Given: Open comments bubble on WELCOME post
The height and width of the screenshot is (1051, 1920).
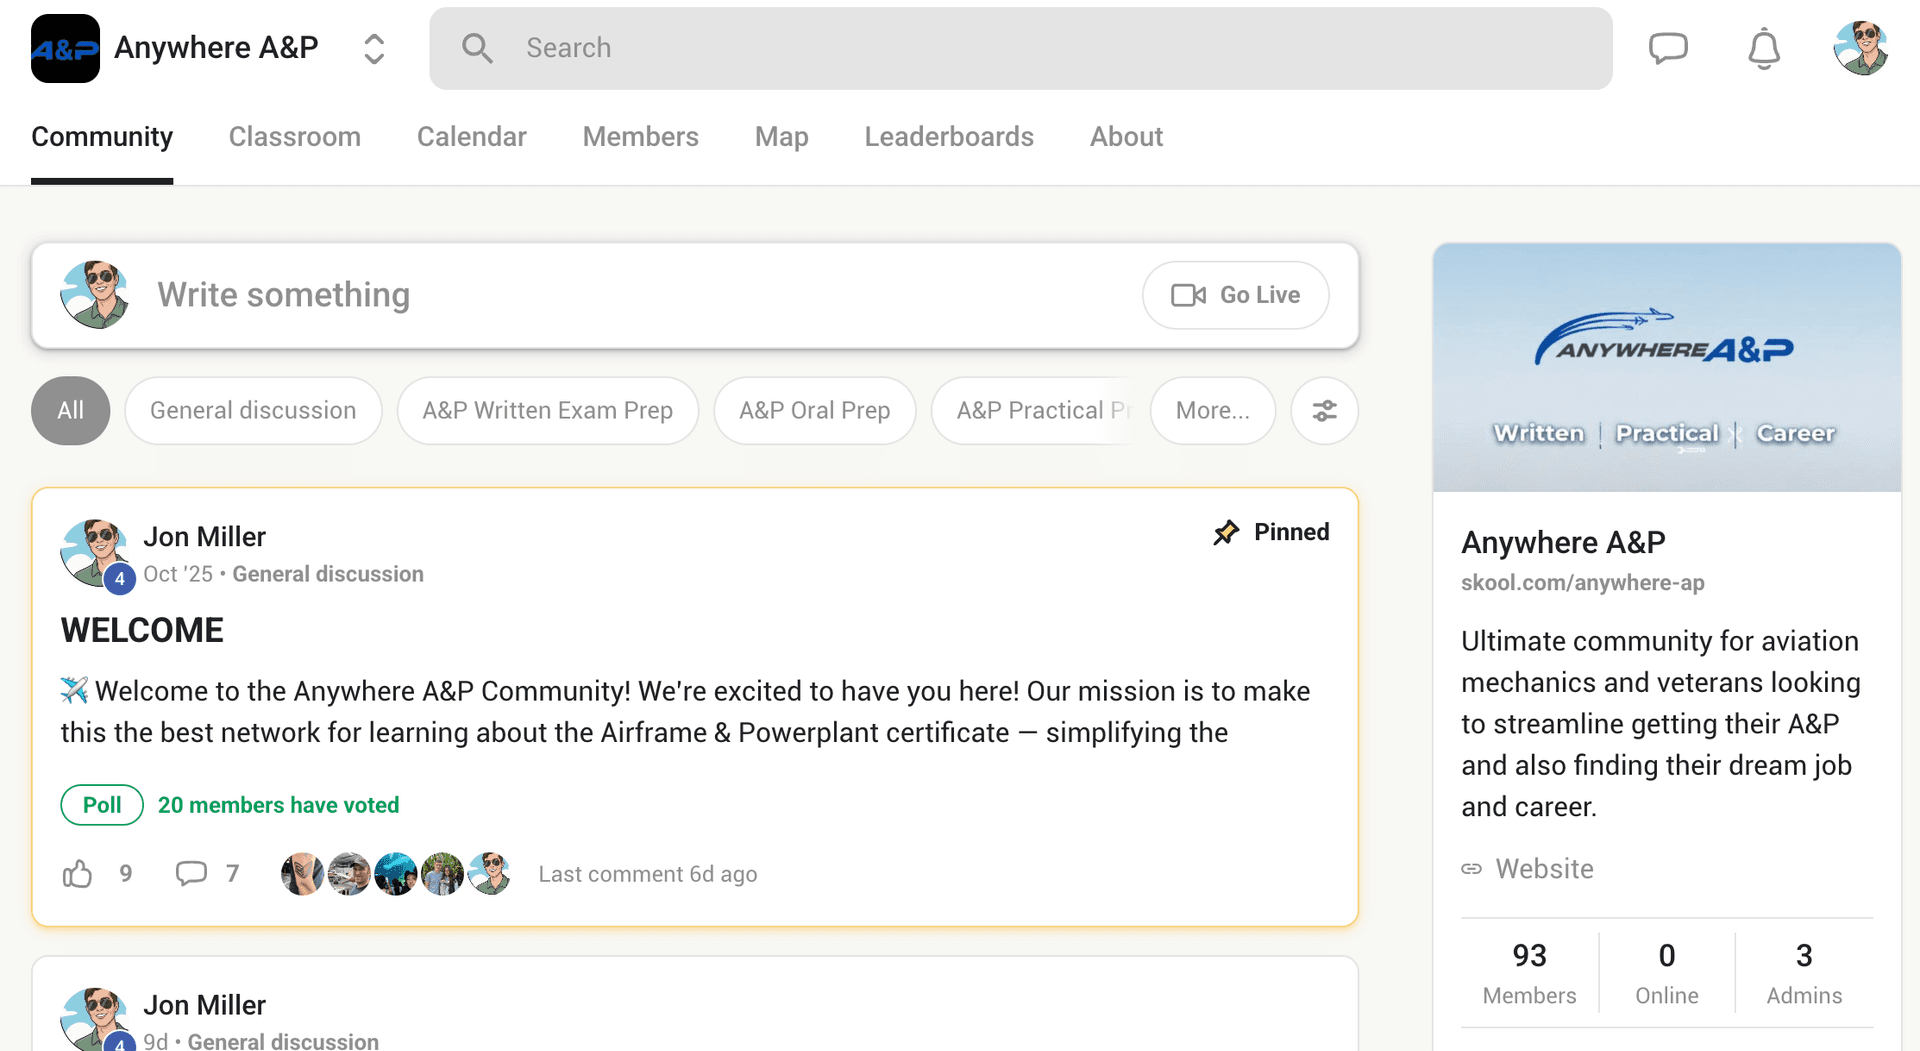Looking at the screenshot, I should point(191,874).
